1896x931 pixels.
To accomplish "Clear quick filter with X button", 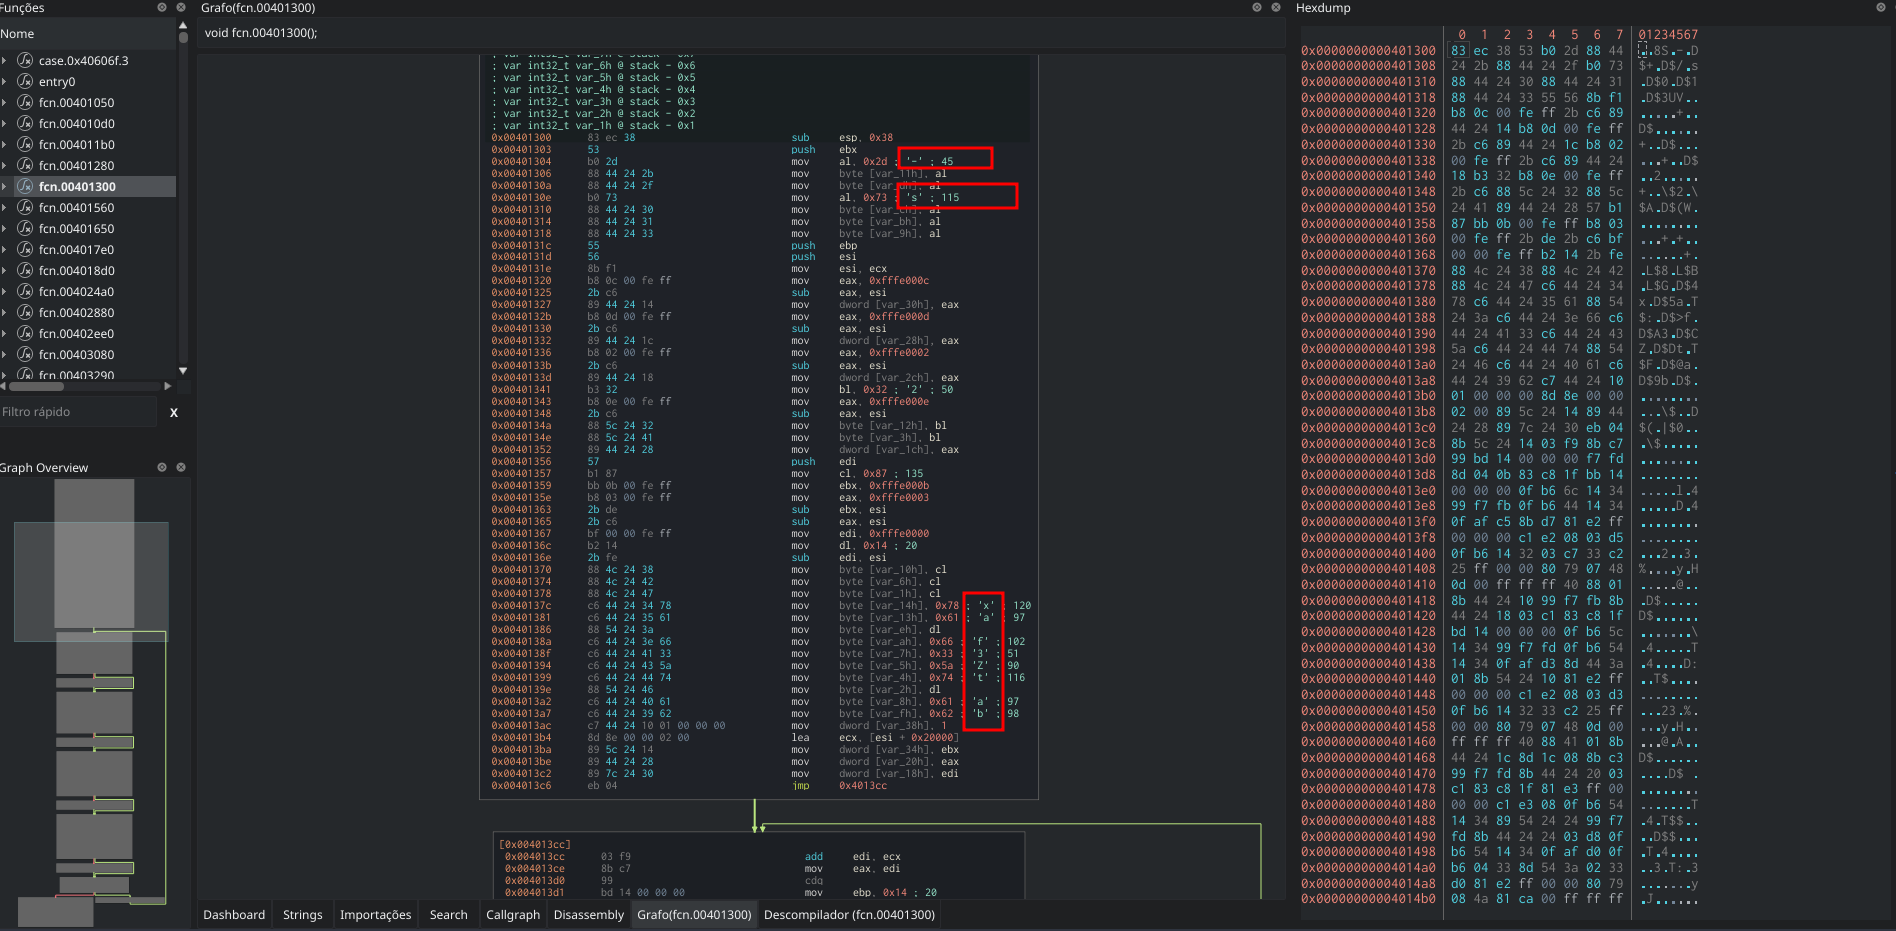I will pyautogui.click(x=174, y=412).
